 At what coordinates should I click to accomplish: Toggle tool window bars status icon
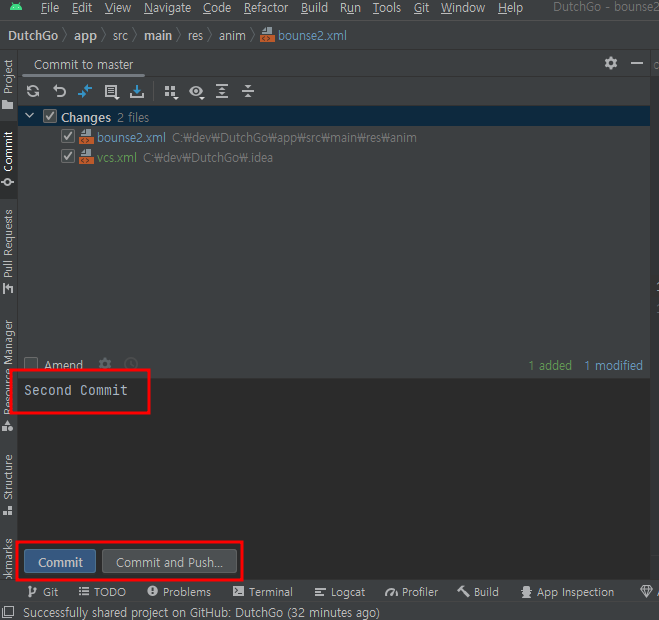pos(8,612)
